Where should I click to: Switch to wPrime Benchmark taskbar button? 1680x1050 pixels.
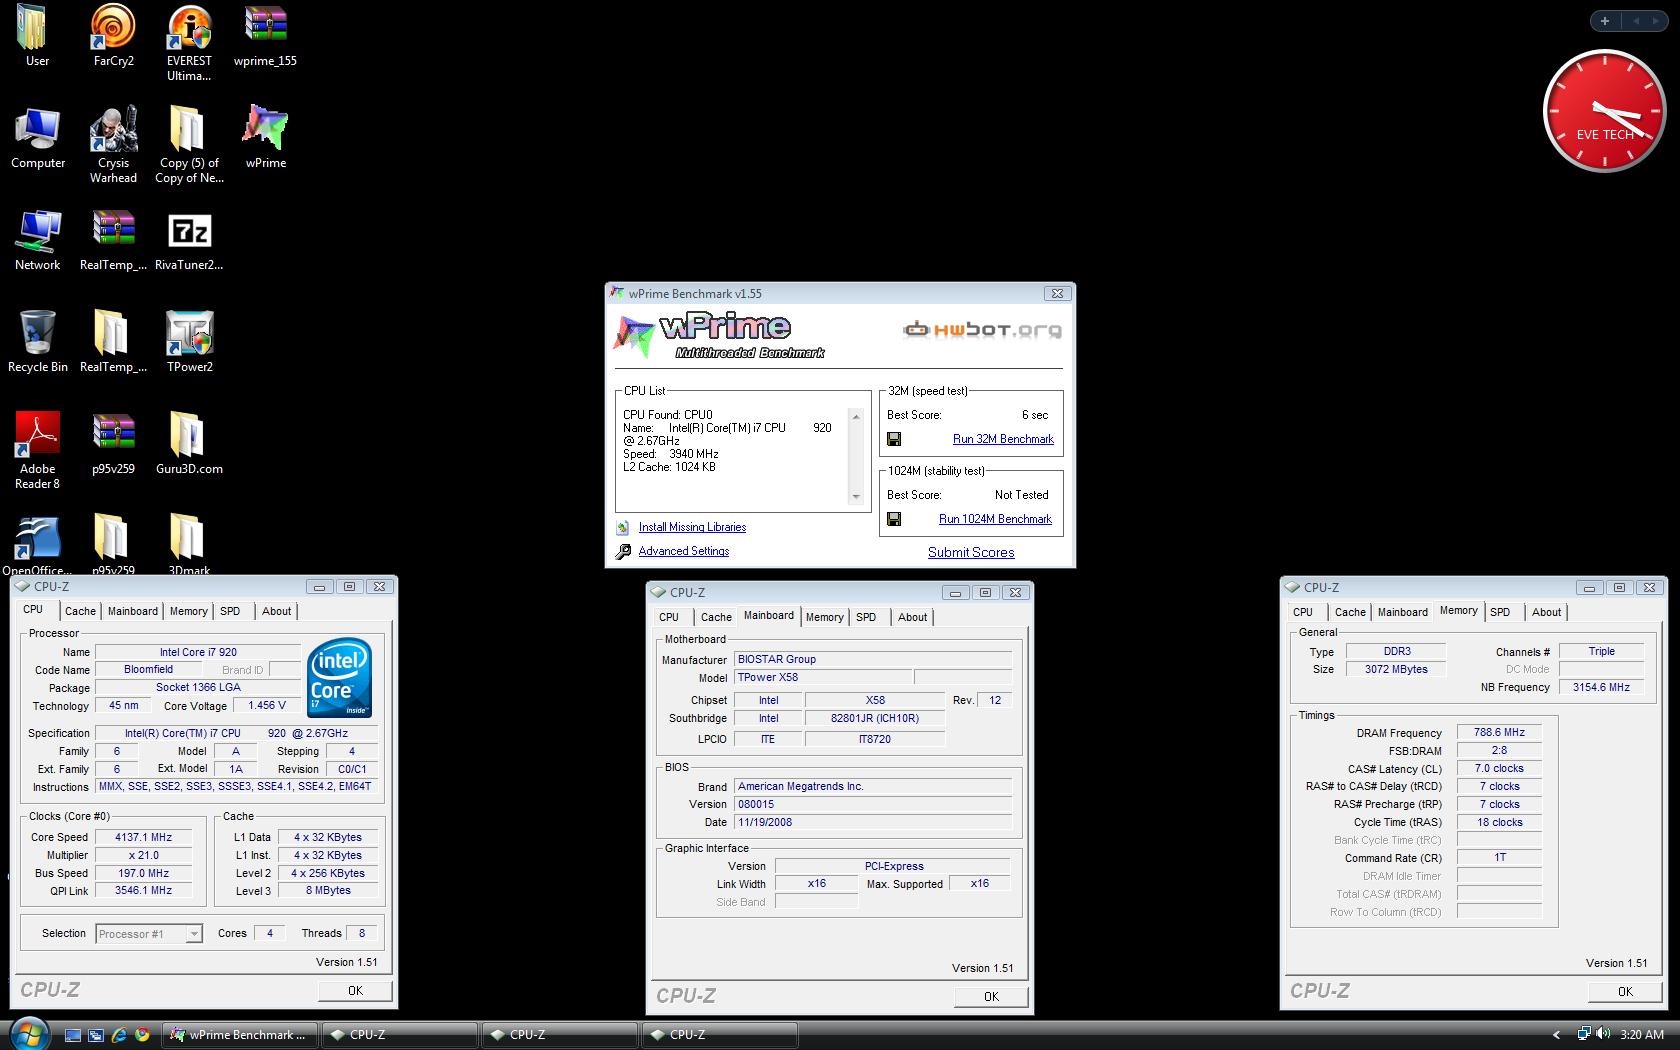pyautogui.click(x=240, y=1035)
